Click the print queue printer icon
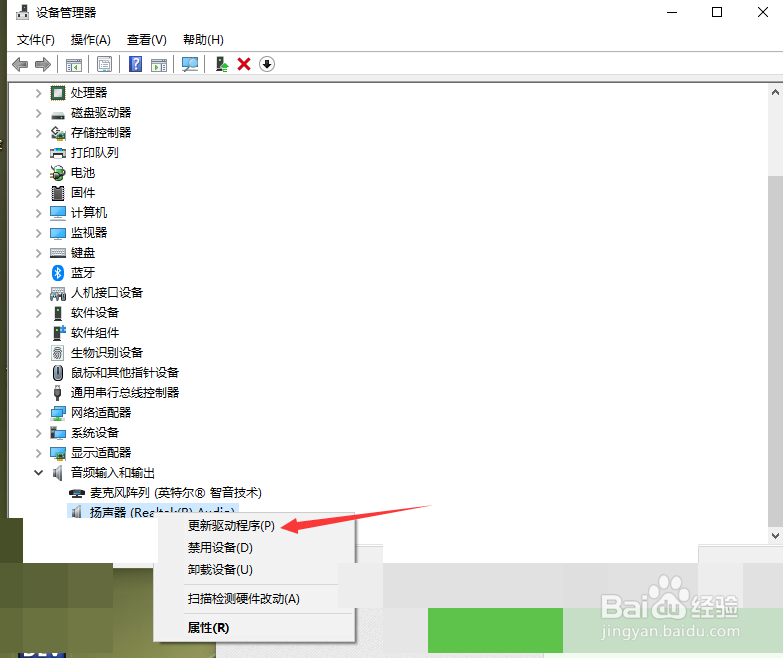Screen dimensions: 783x658 (x=58, y=153)
